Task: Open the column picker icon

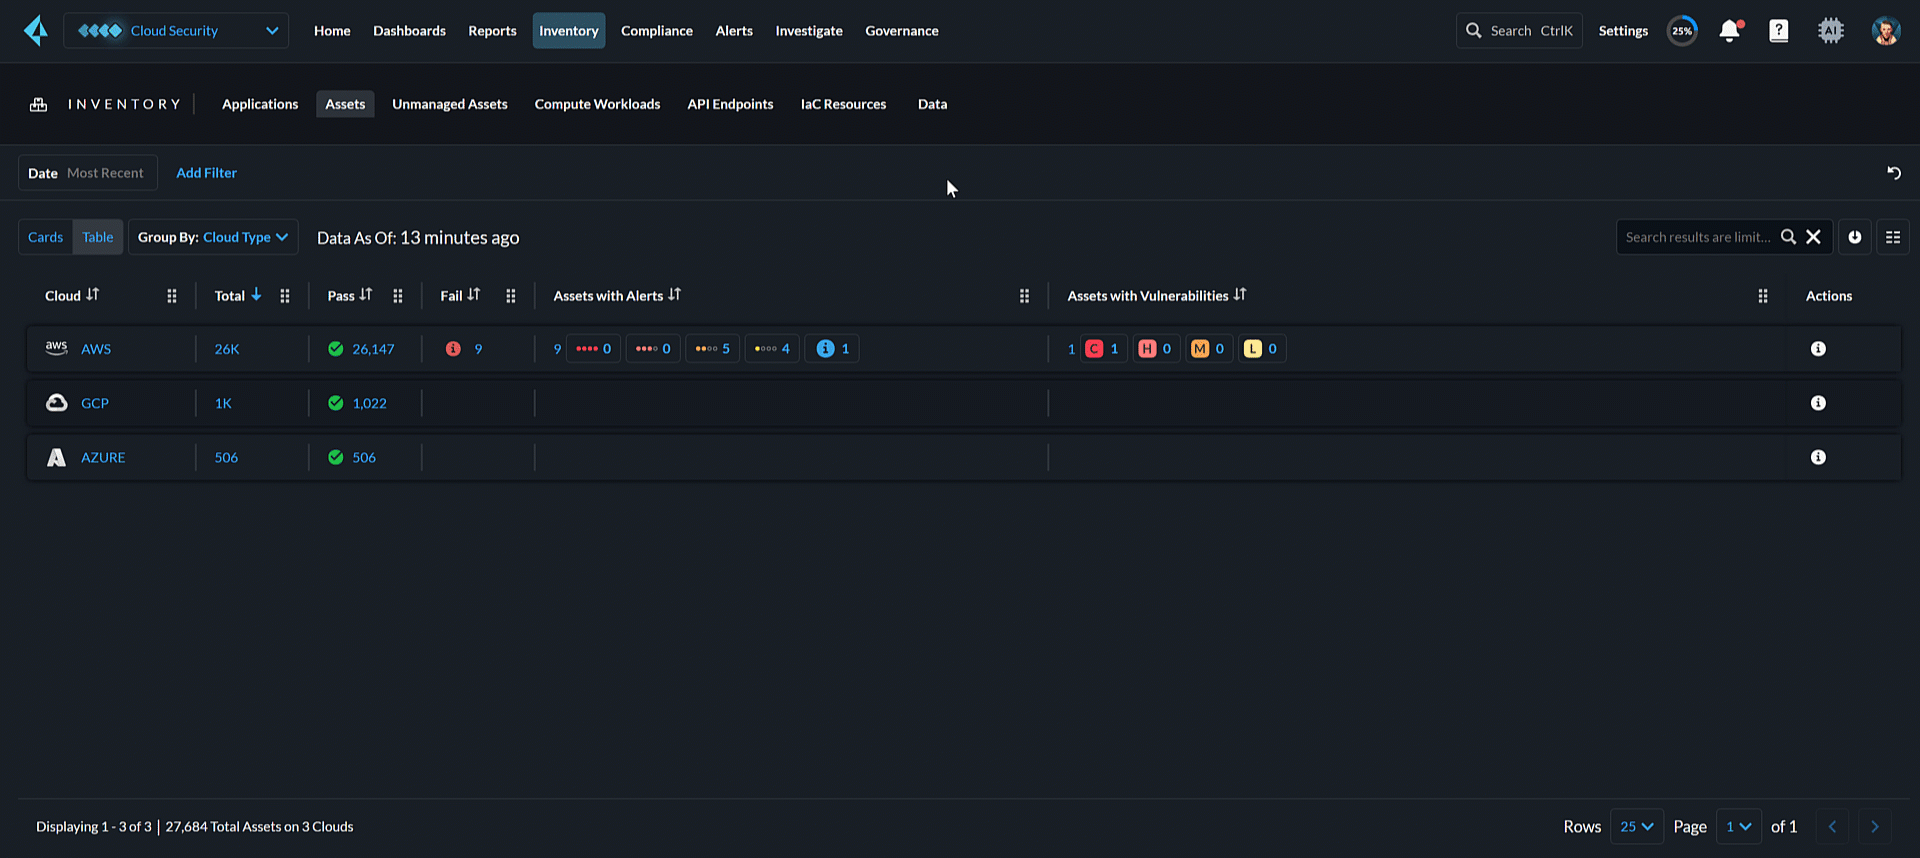Action: [x=1893, y=237]
